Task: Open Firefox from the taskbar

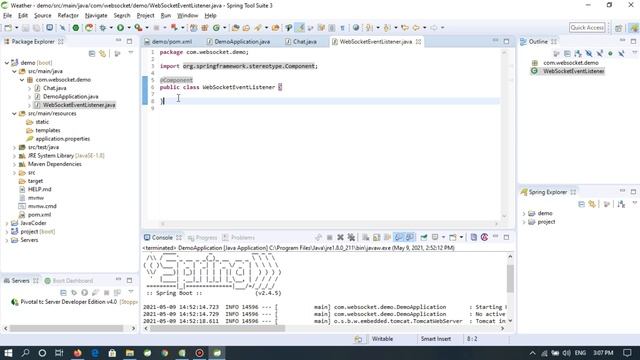Action: 77,353
